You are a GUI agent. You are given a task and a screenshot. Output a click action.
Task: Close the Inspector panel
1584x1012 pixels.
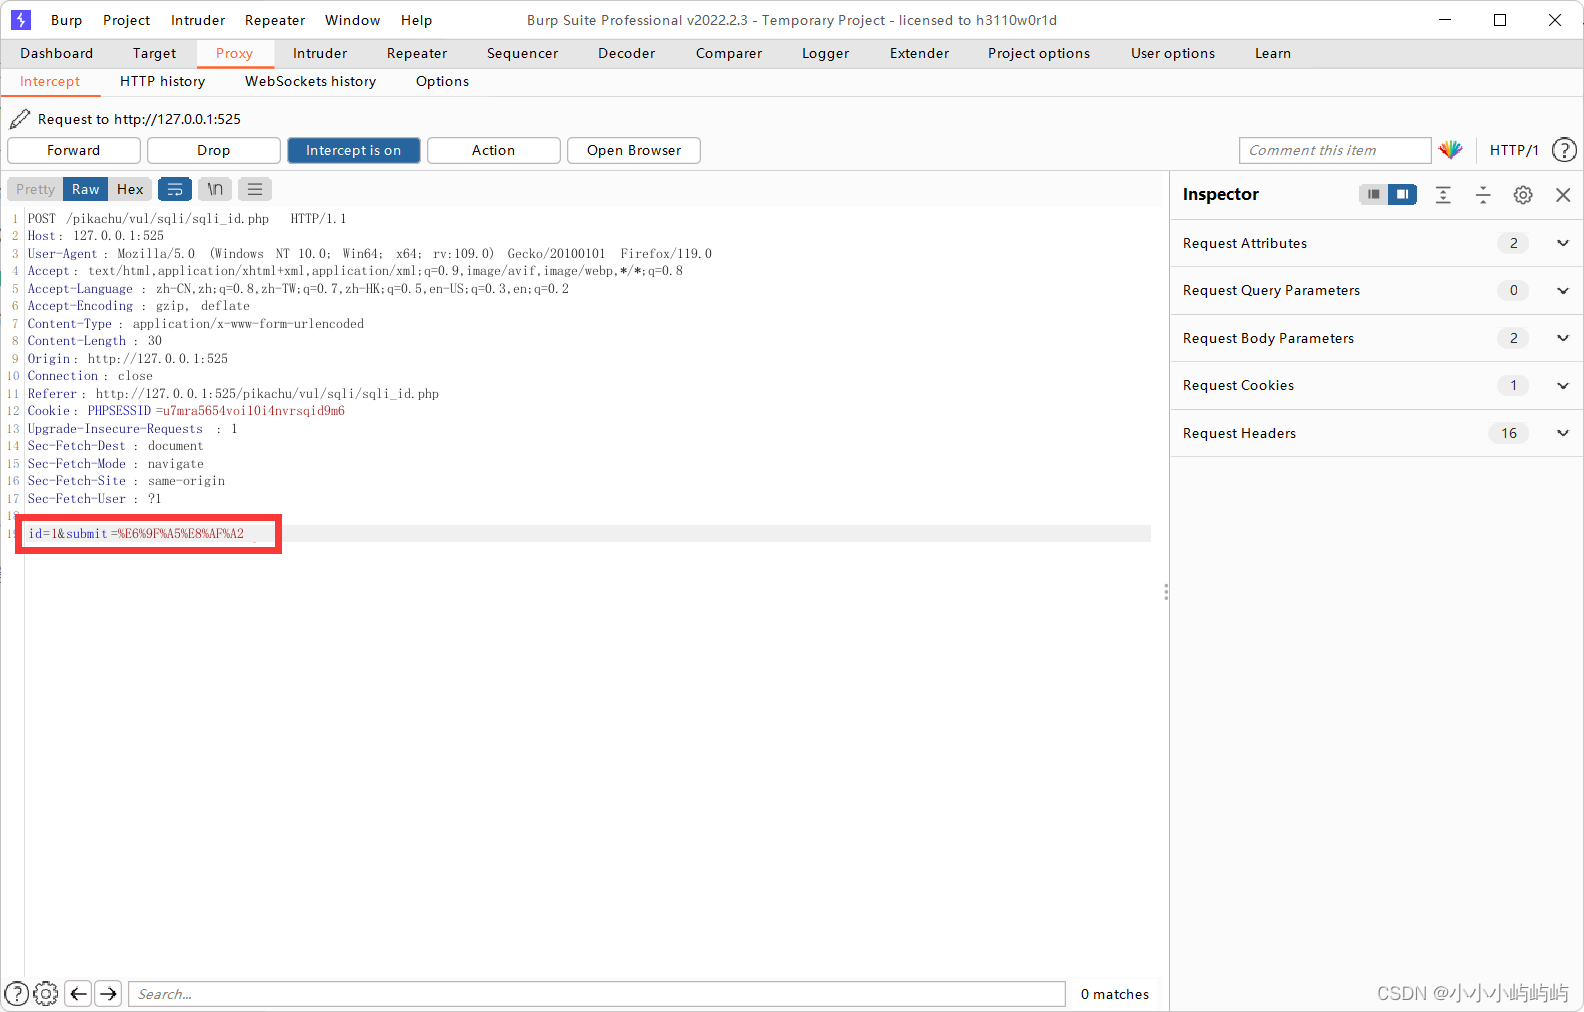tap(1563, 195)
